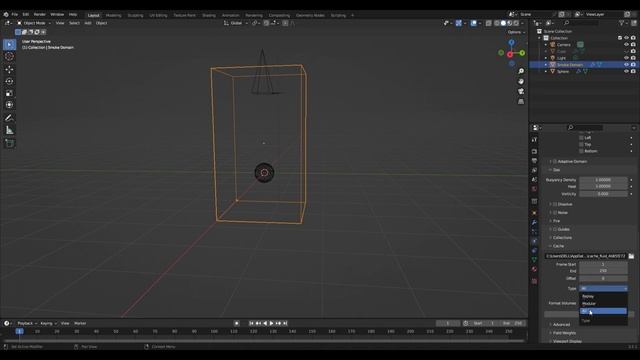Activate the Select Box tool
The image size is (640, 360).
coord(9,44)
